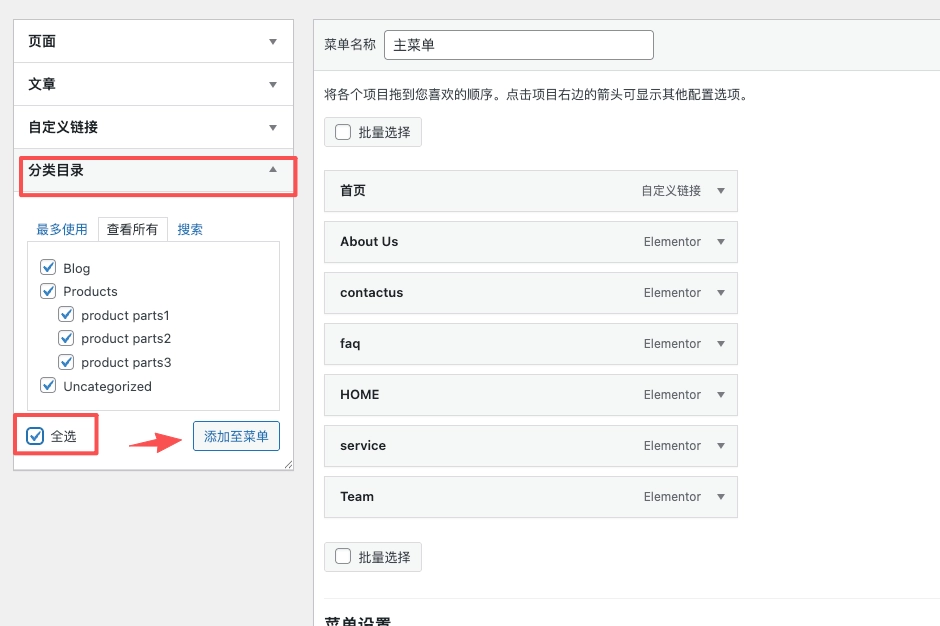Open options for Team menu item
Viewport: 940px width, 626px height.
click(x=721, y=496)
